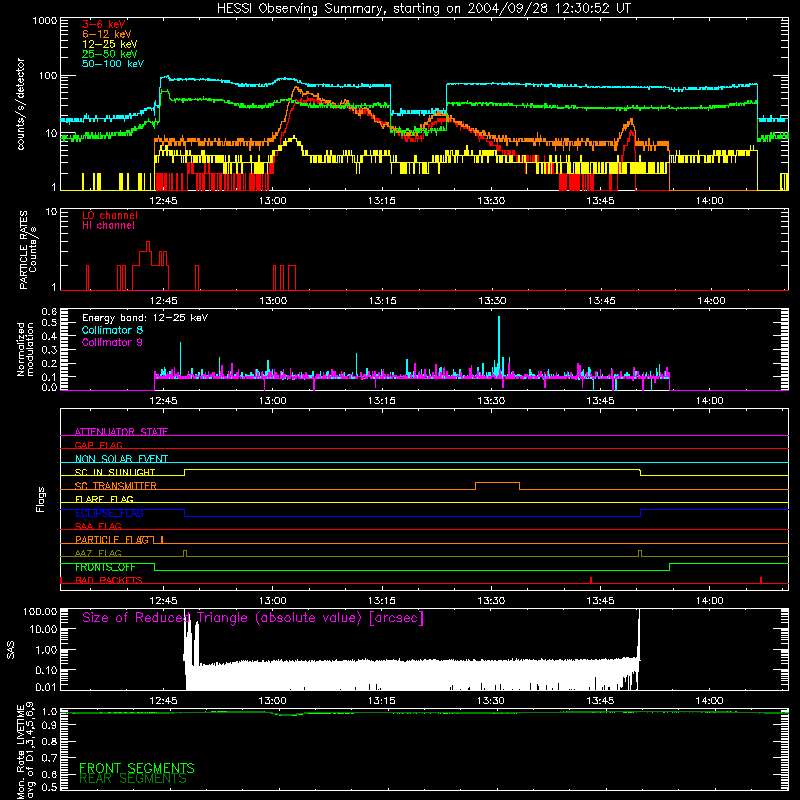Click the REAR SEGMENTS legend entry
The image size is (800, 800).
[x=133, y=779]
